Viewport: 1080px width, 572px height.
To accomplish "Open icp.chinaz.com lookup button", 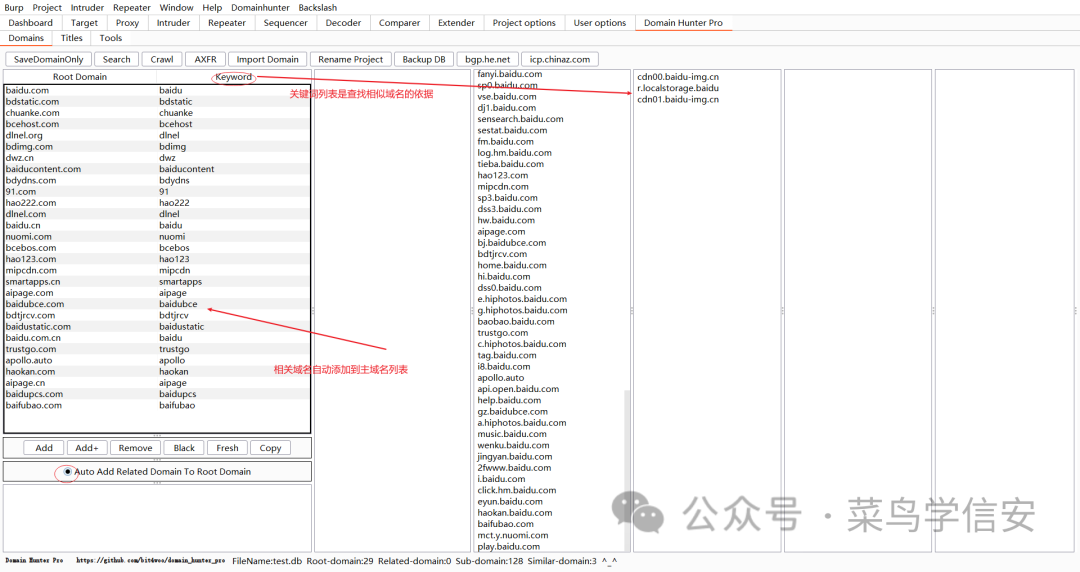I will [560, 59].
